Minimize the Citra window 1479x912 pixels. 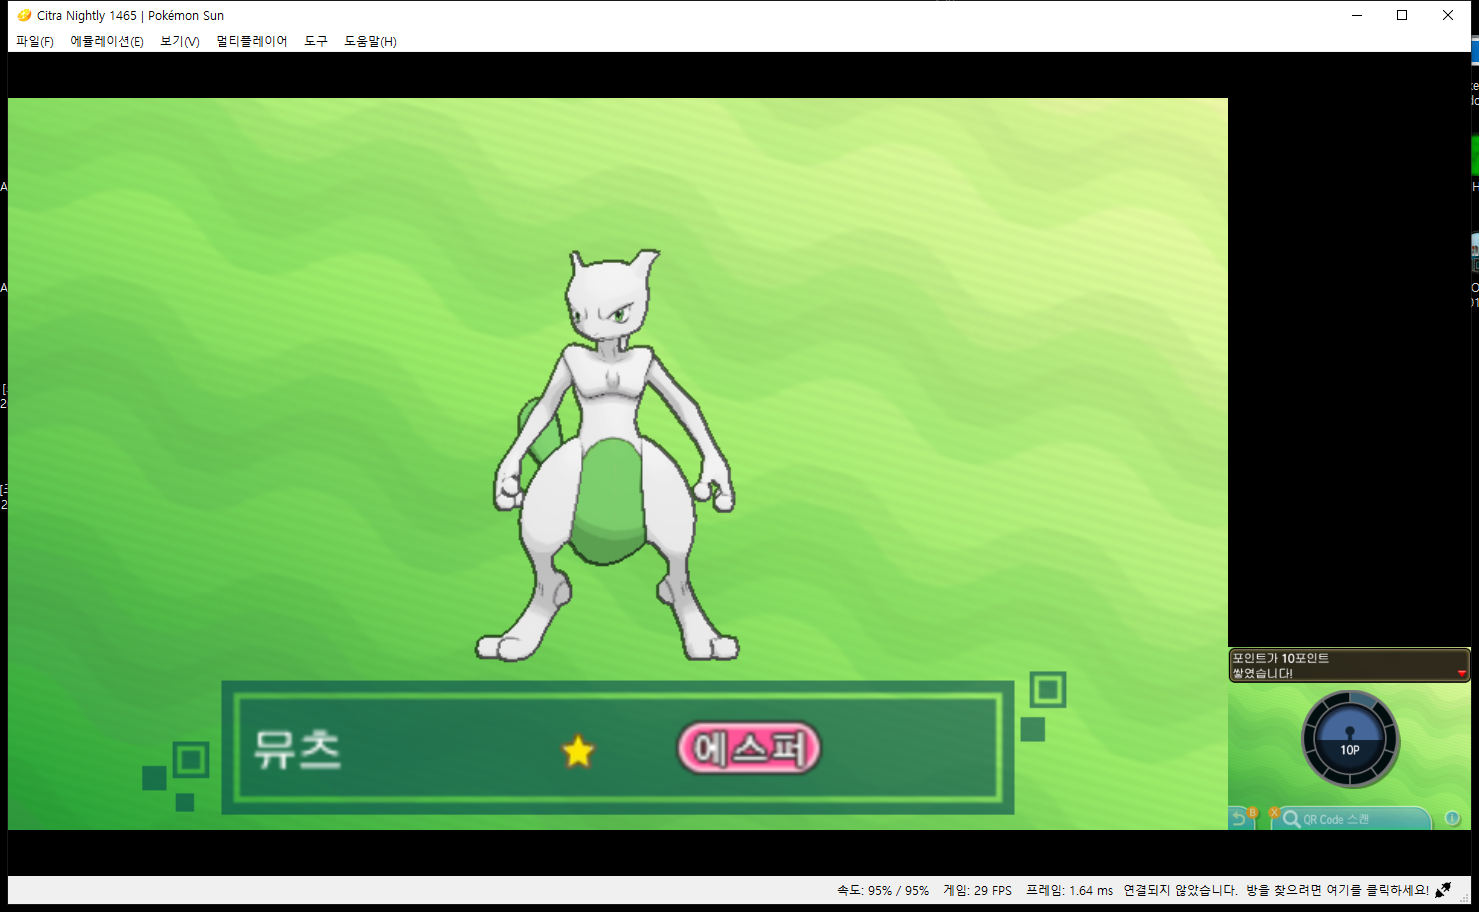coord(1357,15)
